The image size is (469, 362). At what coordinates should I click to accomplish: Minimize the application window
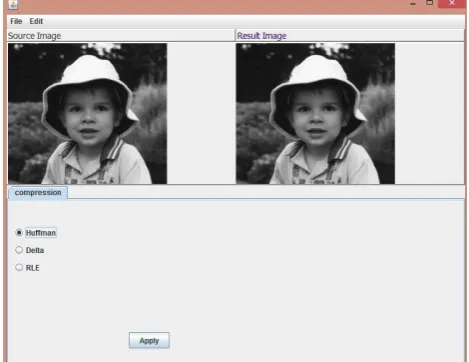tap(413, 3)
